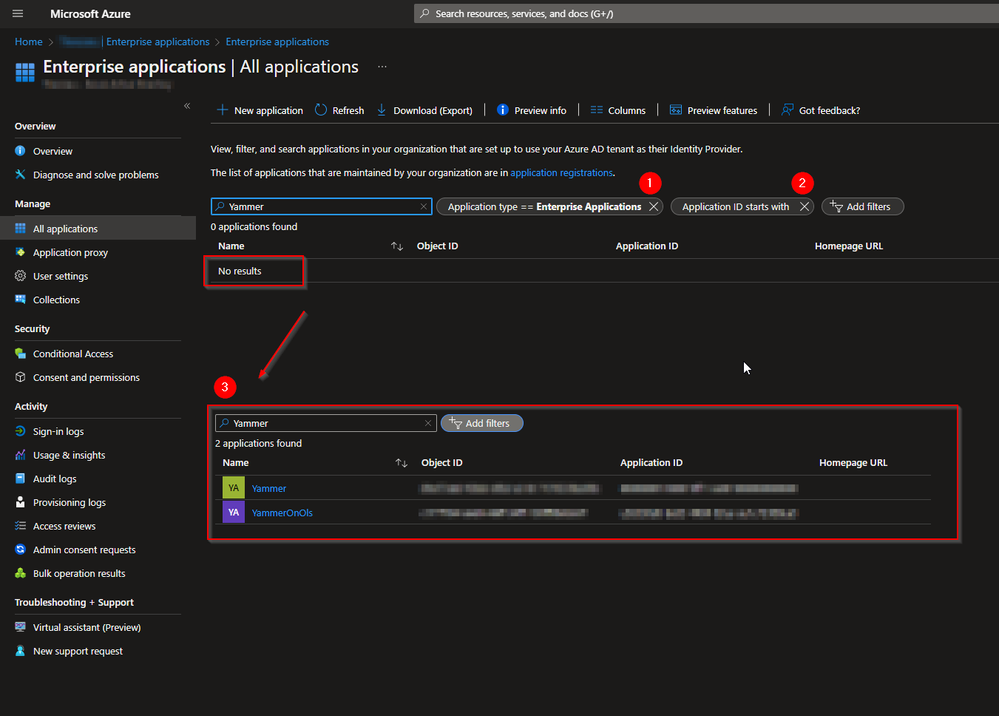Open New support request
The width and height of the screenshot is (999, 716).
[78, 651]
